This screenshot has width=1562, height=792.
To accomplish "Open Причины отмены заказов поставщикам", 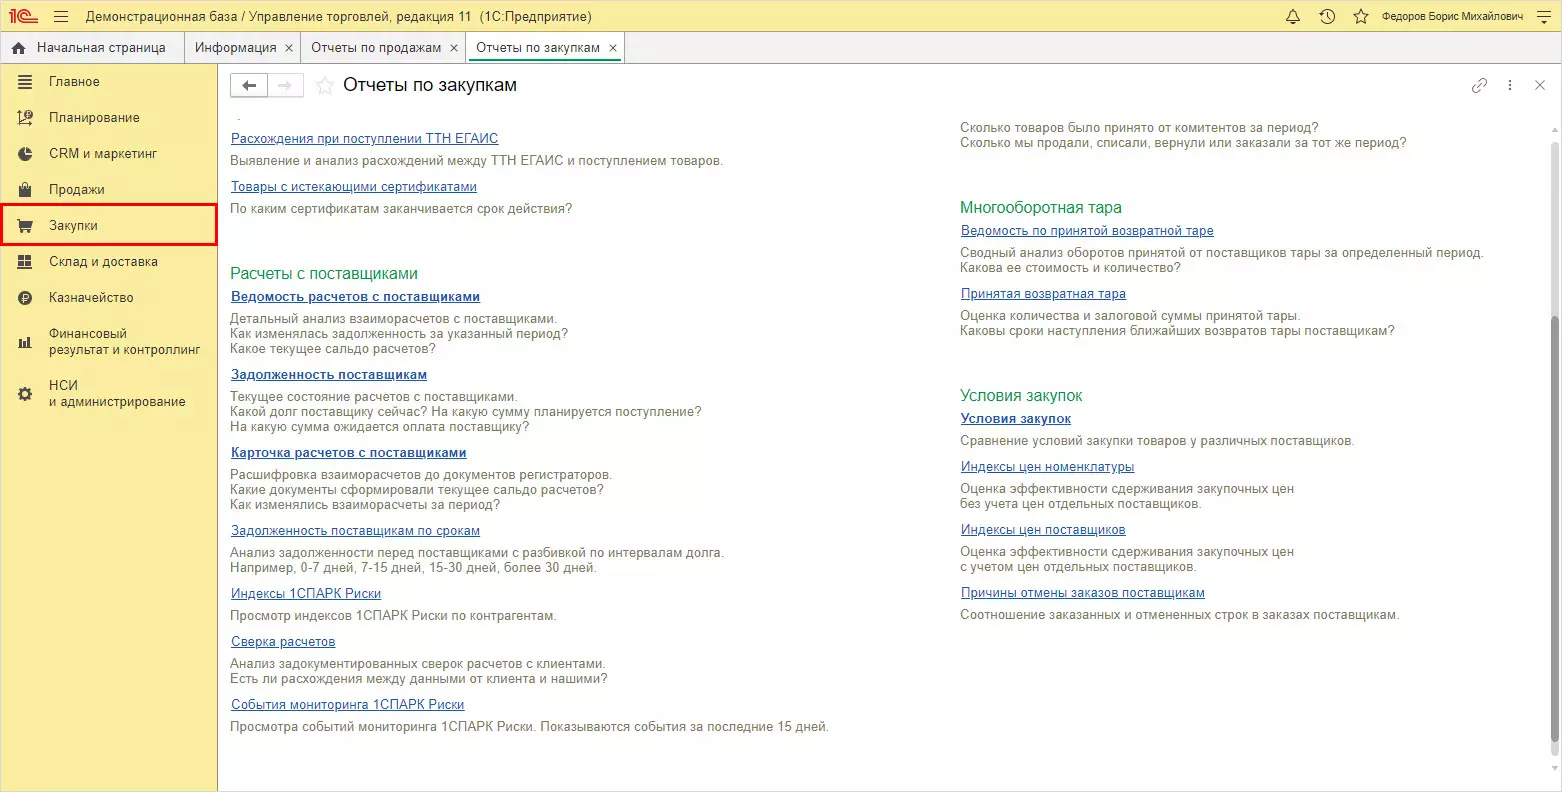I will [1083, 593].
